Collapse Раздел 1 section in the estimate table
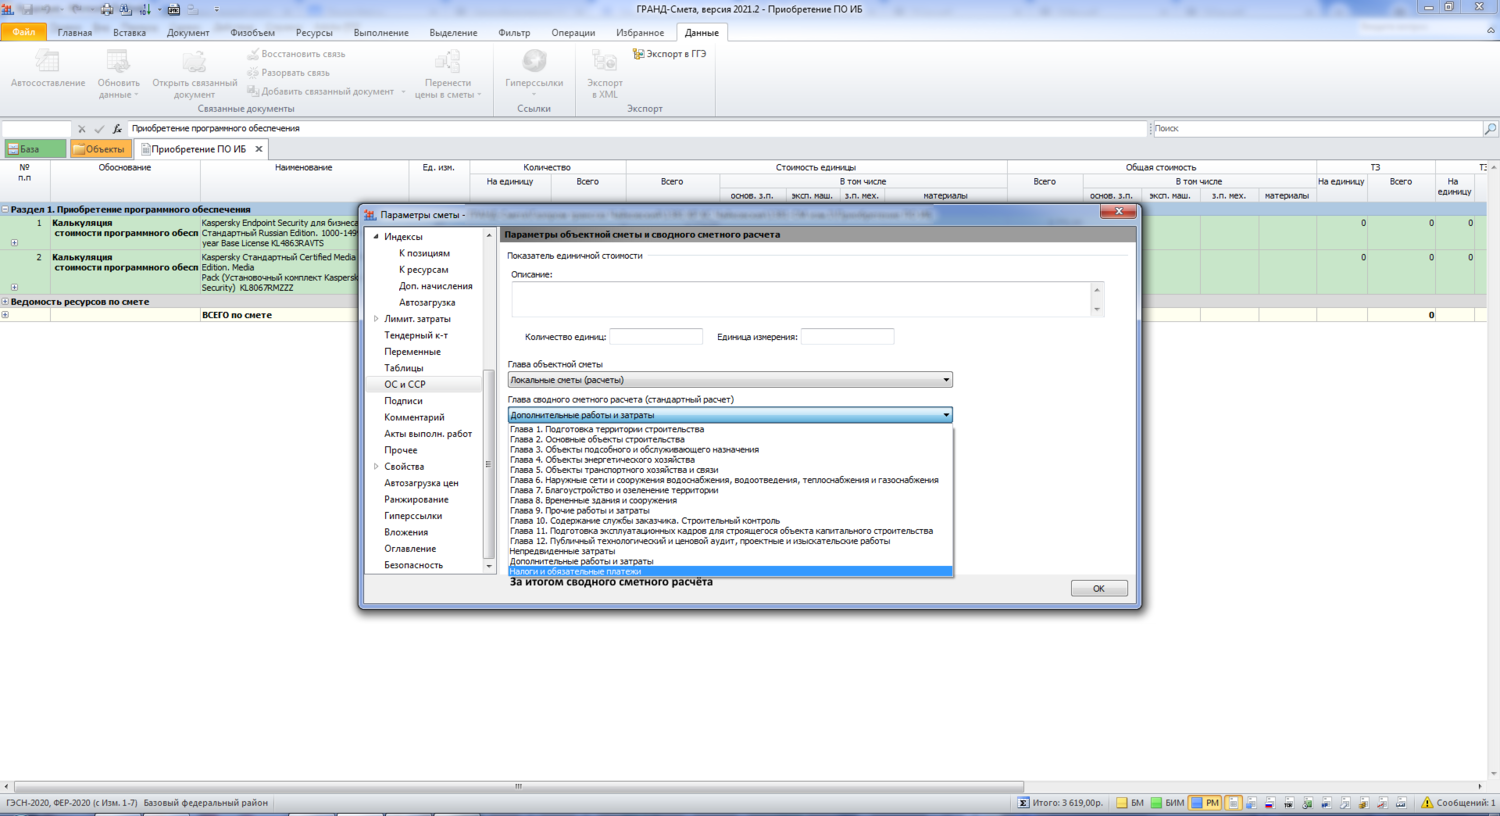The width and height of the screenshot is (1500, 816). pyautogui.click(x=5, y=210)
